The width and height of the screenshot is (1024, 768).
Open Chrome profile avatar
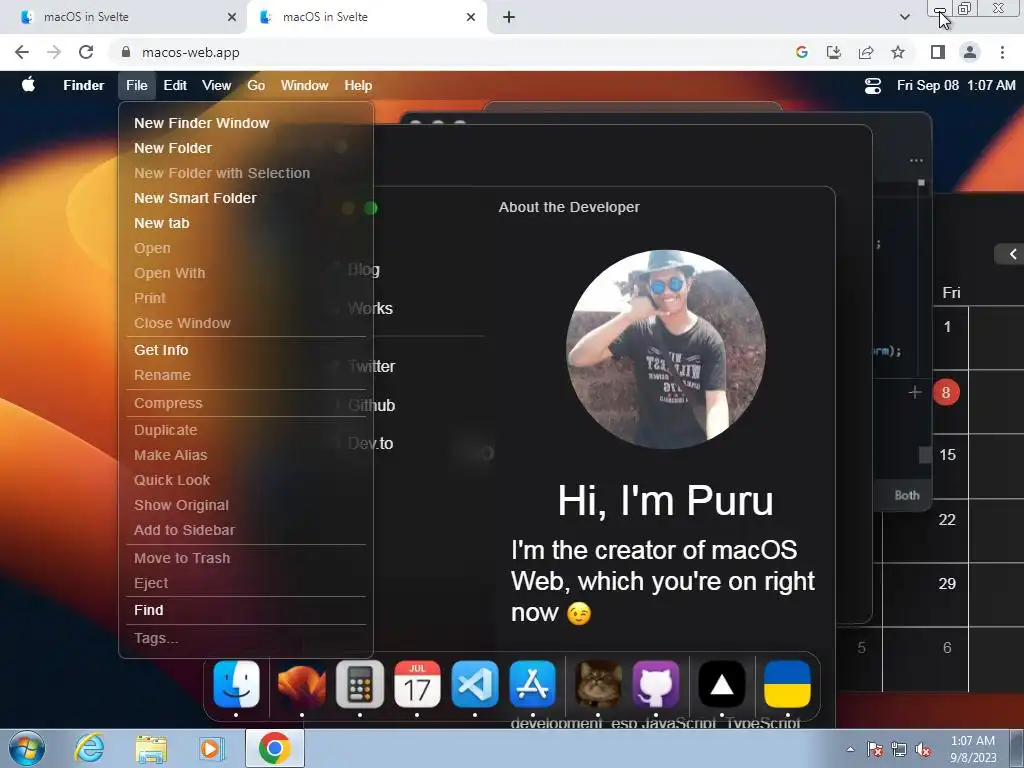[970, 52]
